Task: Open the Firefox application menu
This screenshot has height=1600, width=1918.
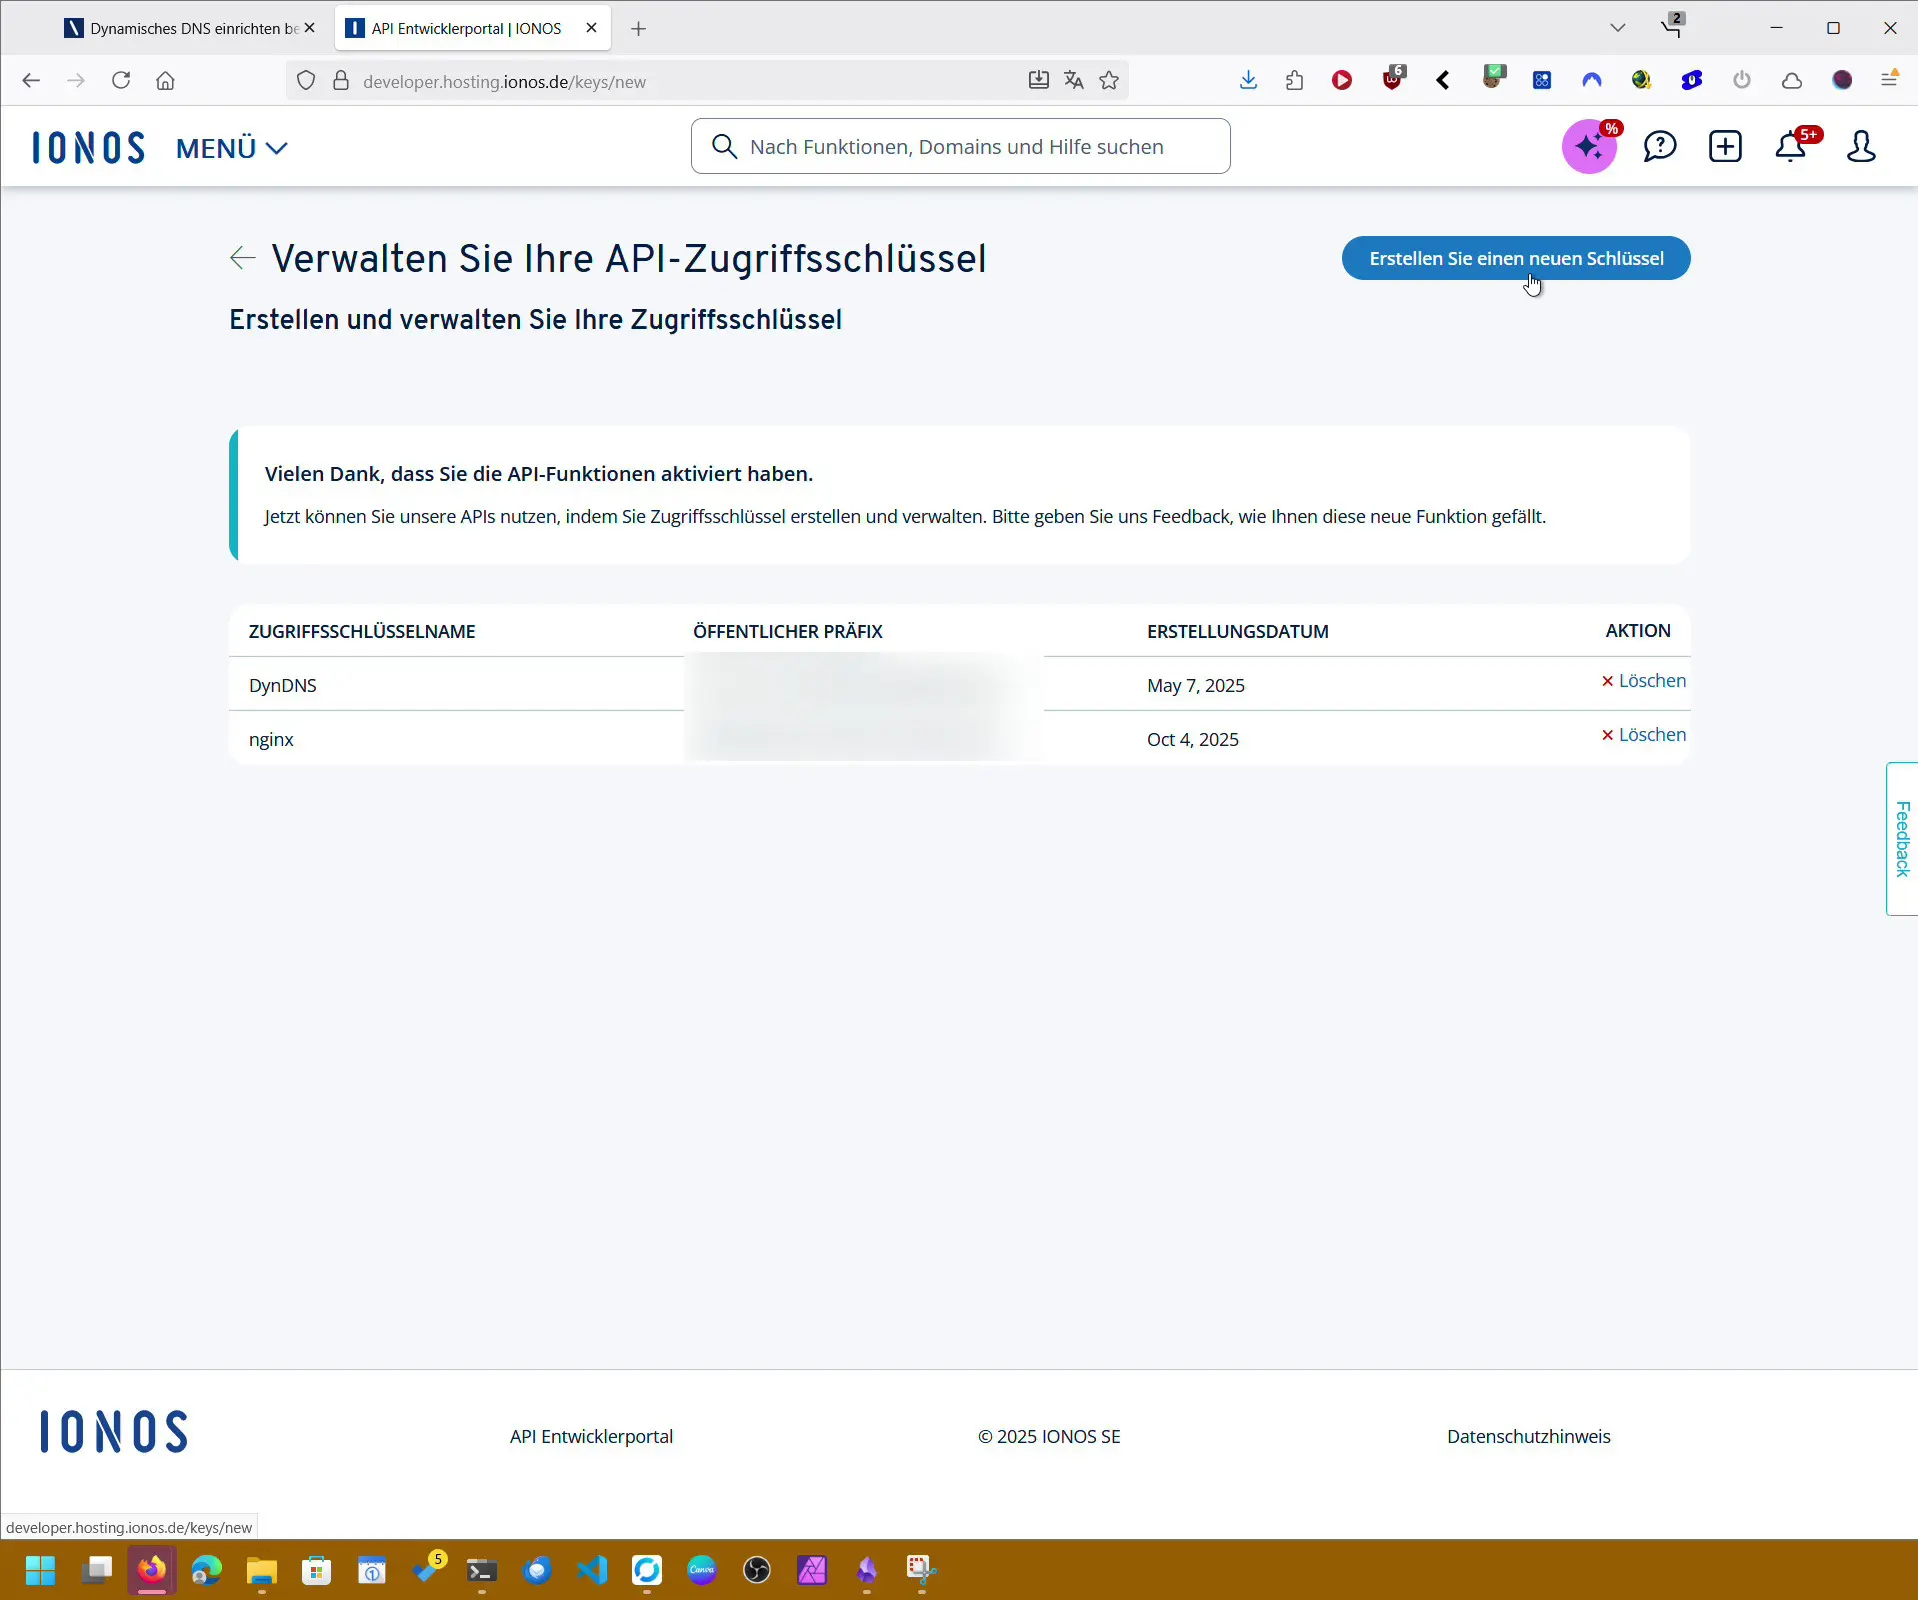Action: tap(1889, 80)
